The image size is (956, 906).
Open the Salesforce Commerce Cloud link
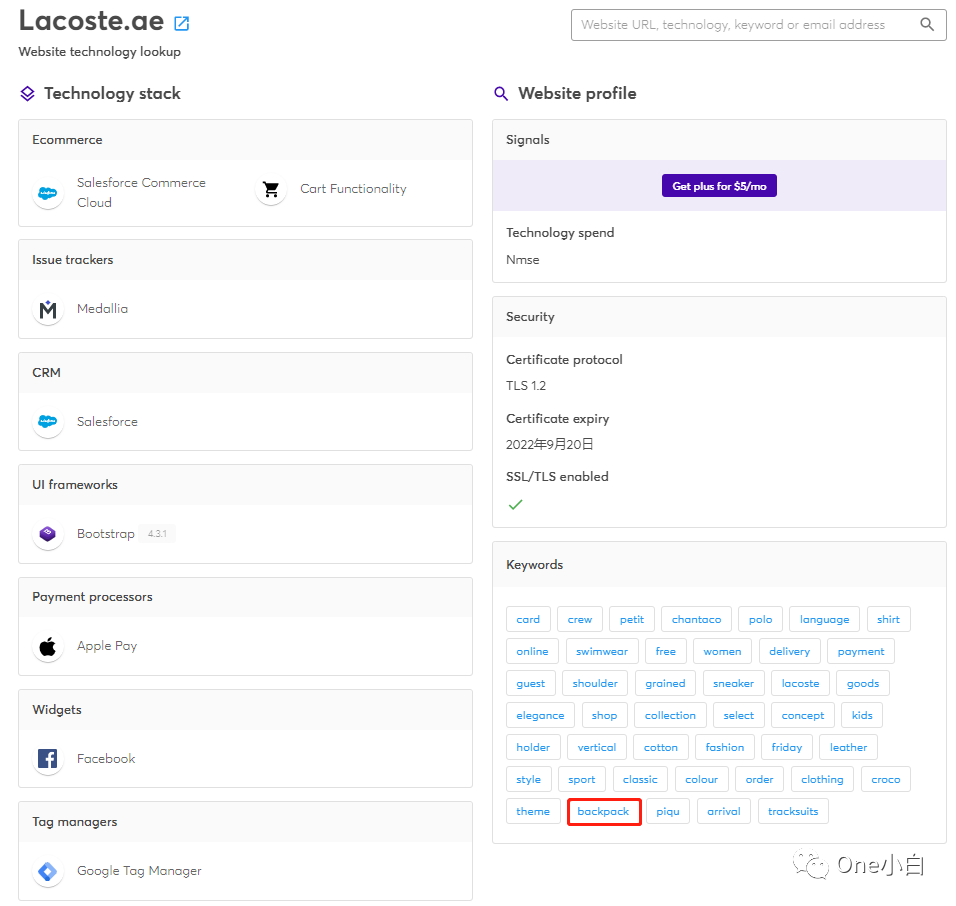141,193
